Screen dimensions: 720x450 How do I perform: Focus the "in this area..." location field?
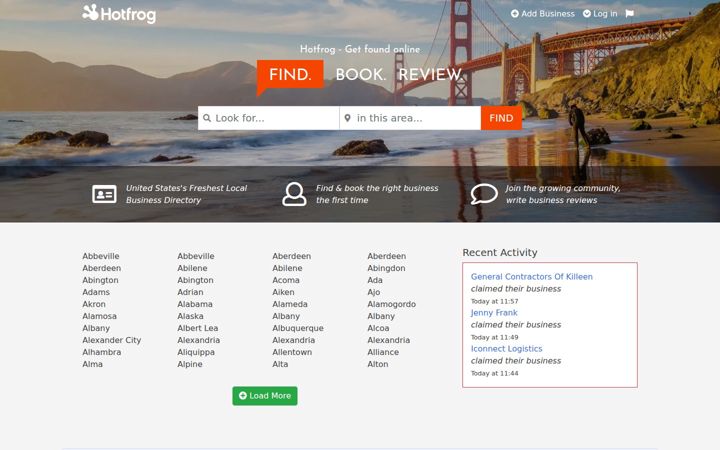(x=410, y=118)
